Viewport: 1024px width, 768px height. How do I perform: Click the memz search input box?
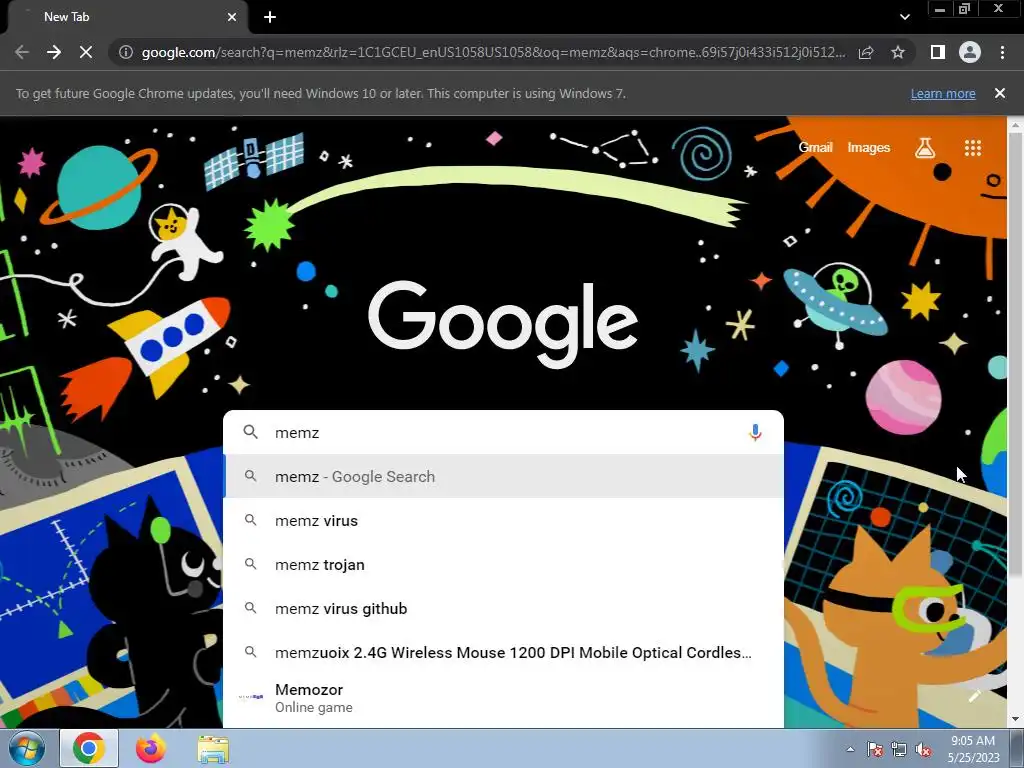(503, 432)
